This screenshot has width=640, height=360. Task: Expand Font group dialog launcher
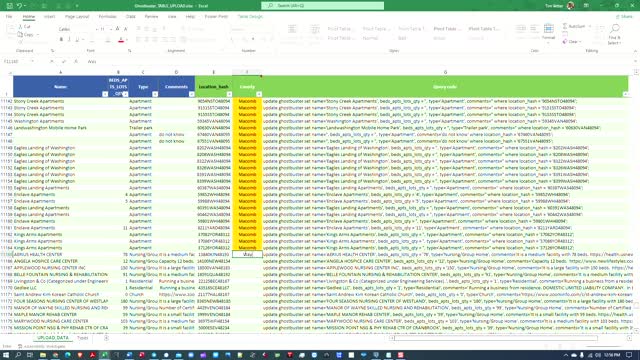coord(129,51)
